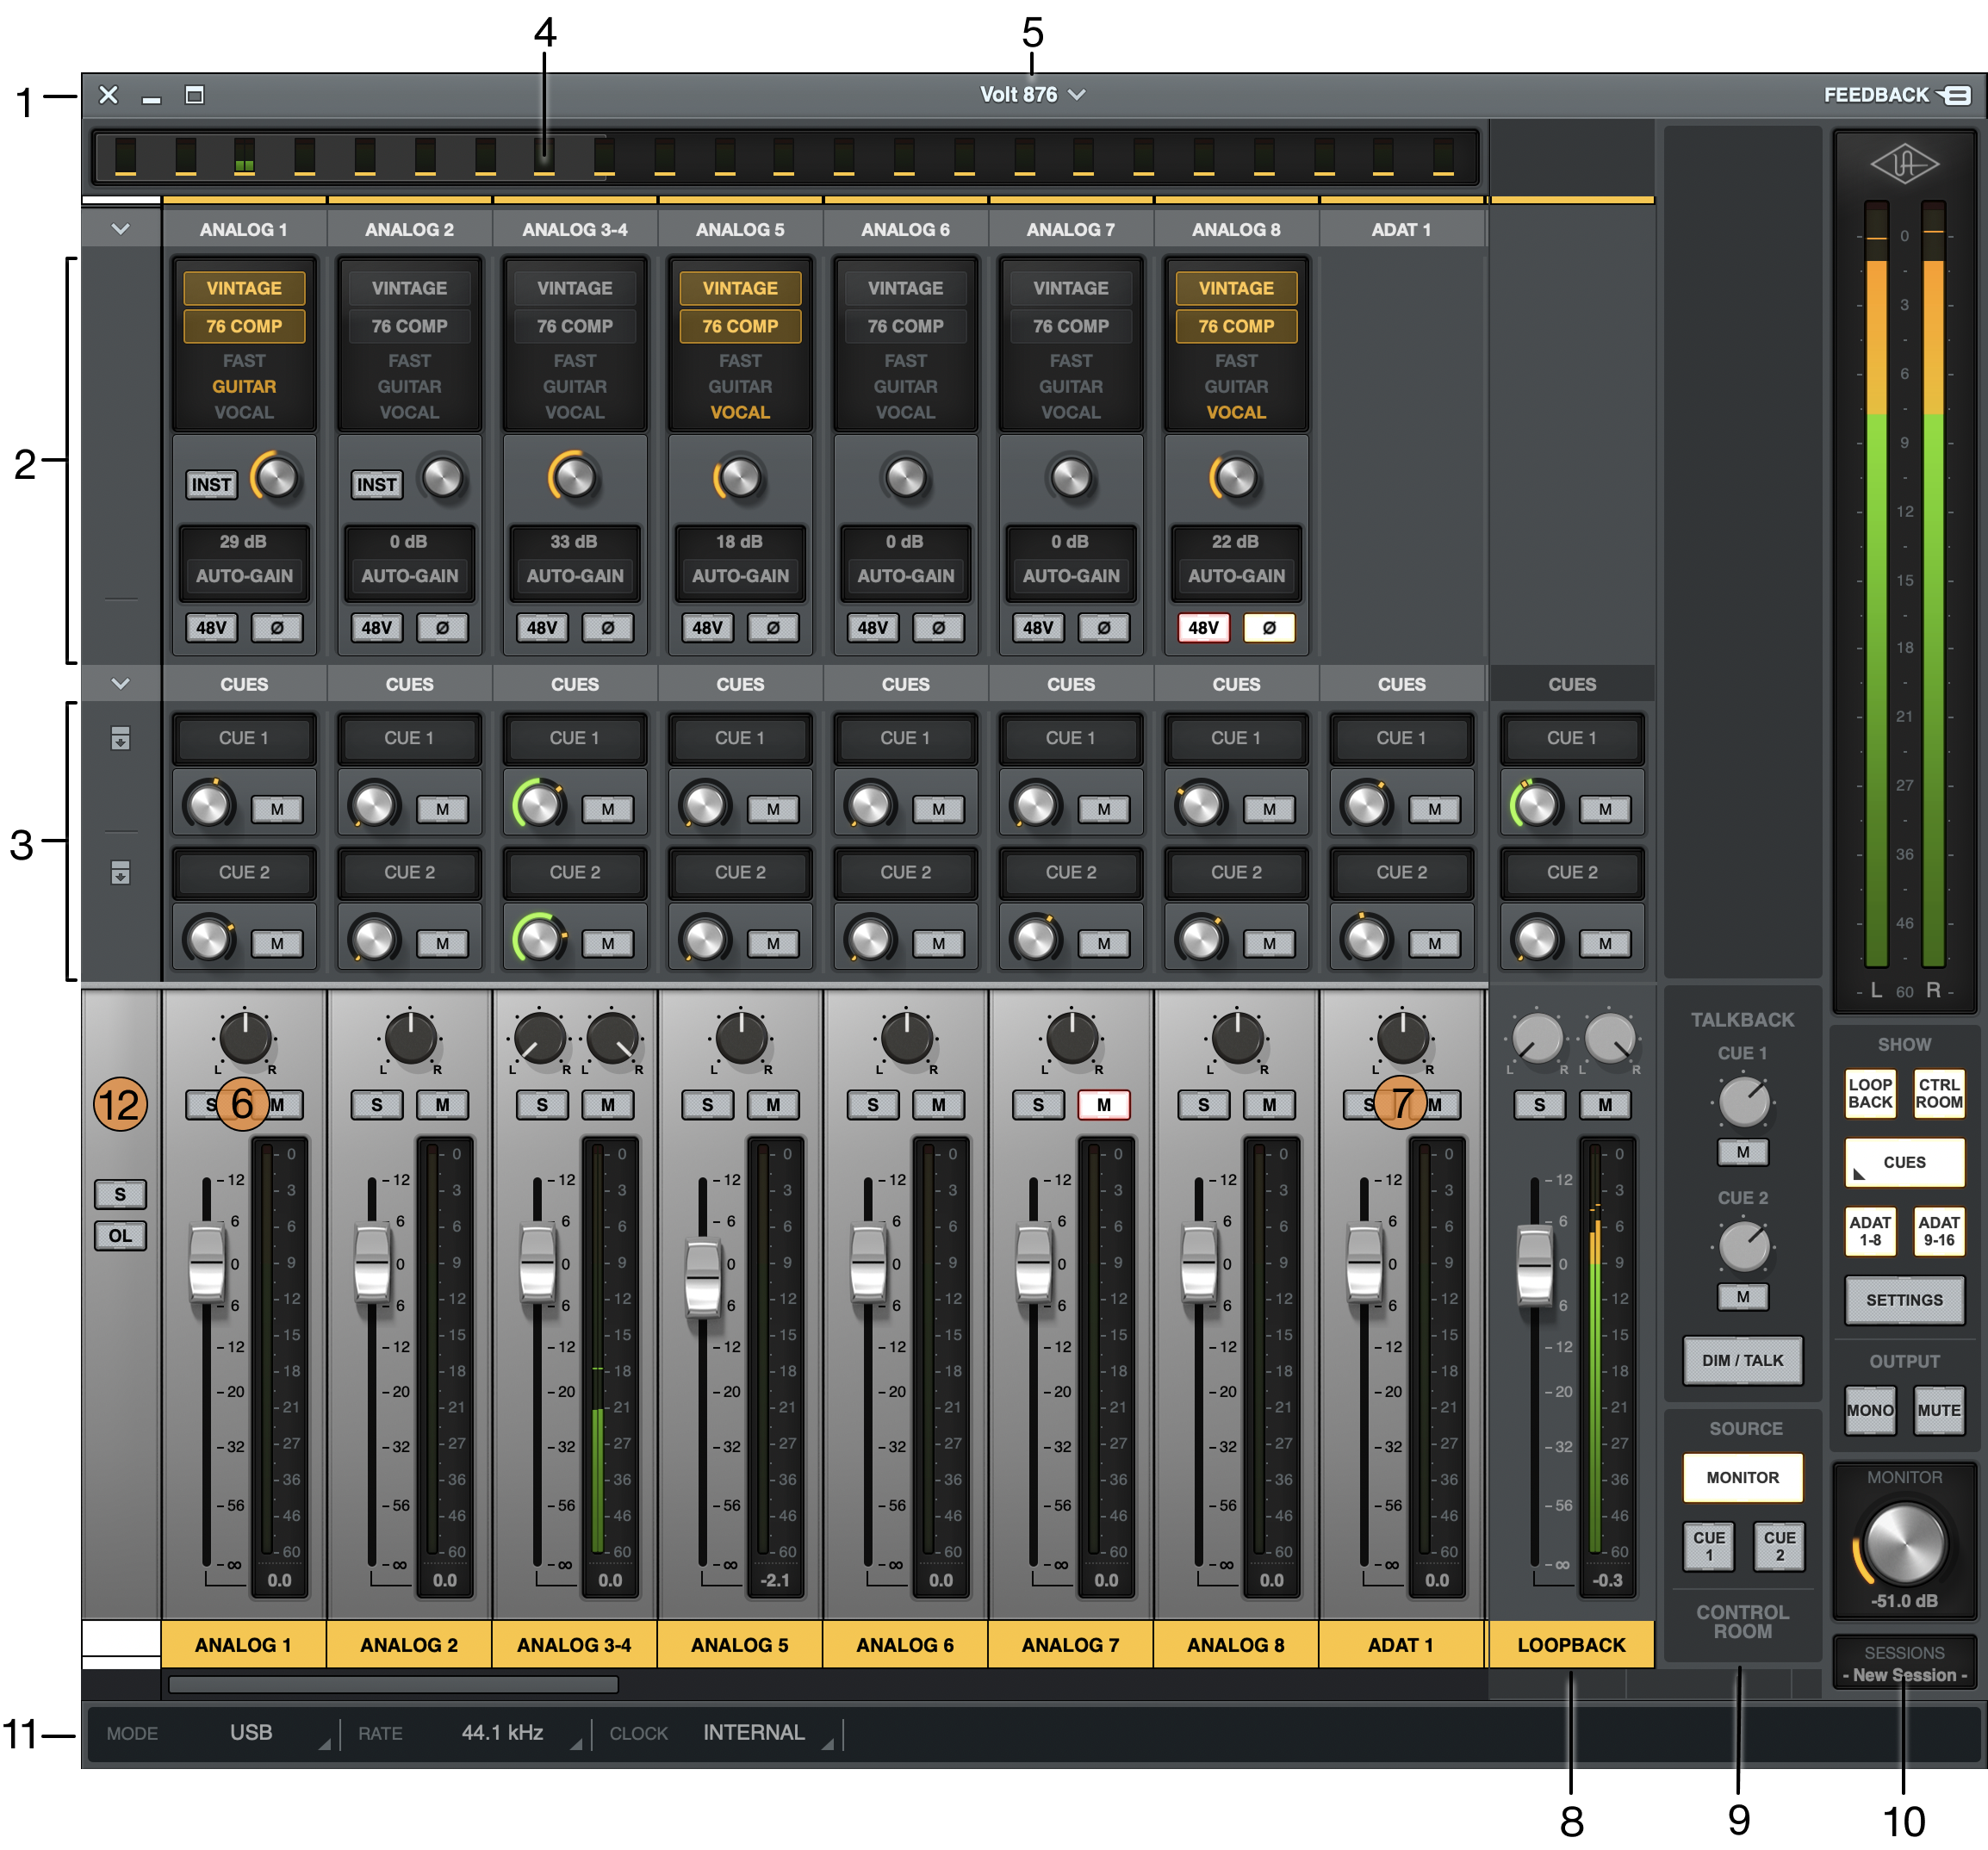Collapse the preamp section chevron
This screenshot has width=1988, height=1850.
(120, 229)
